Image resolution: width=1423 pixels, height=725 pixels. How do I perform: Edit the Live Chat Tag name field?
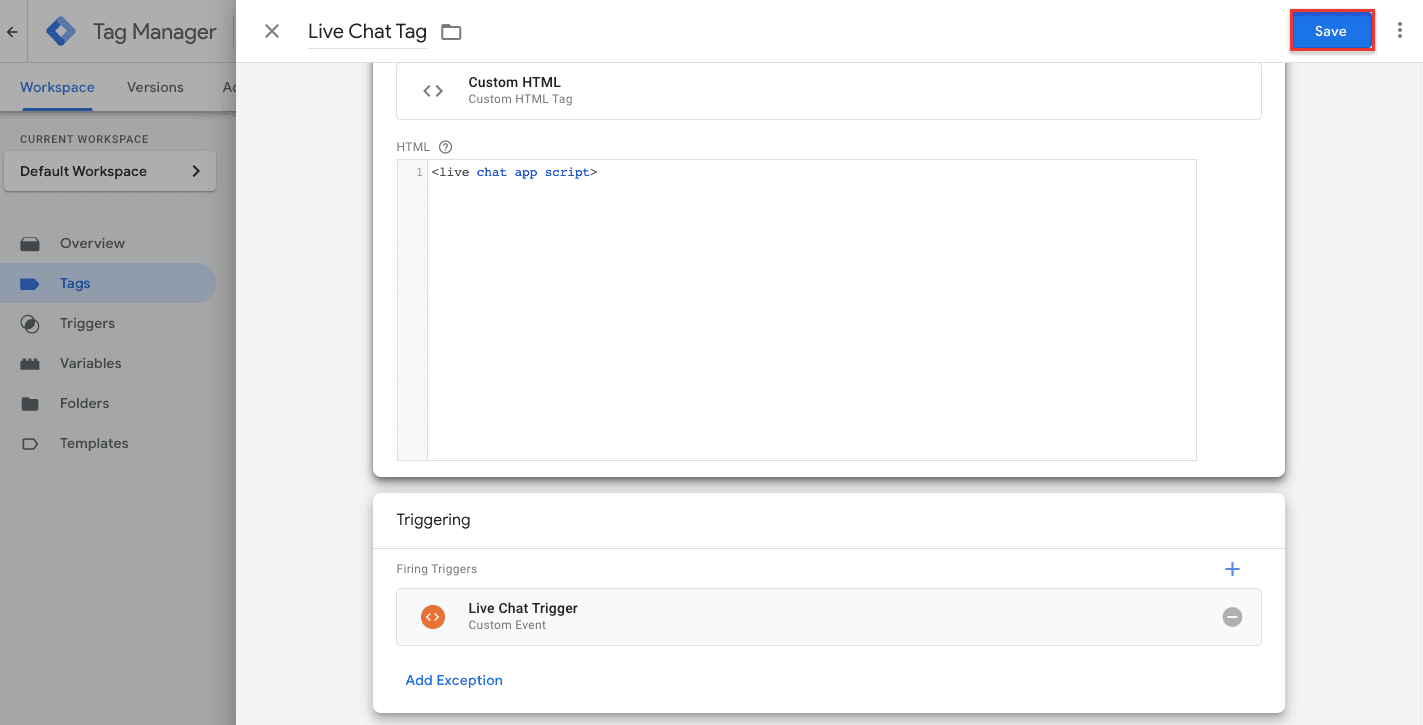coord(367,31)
